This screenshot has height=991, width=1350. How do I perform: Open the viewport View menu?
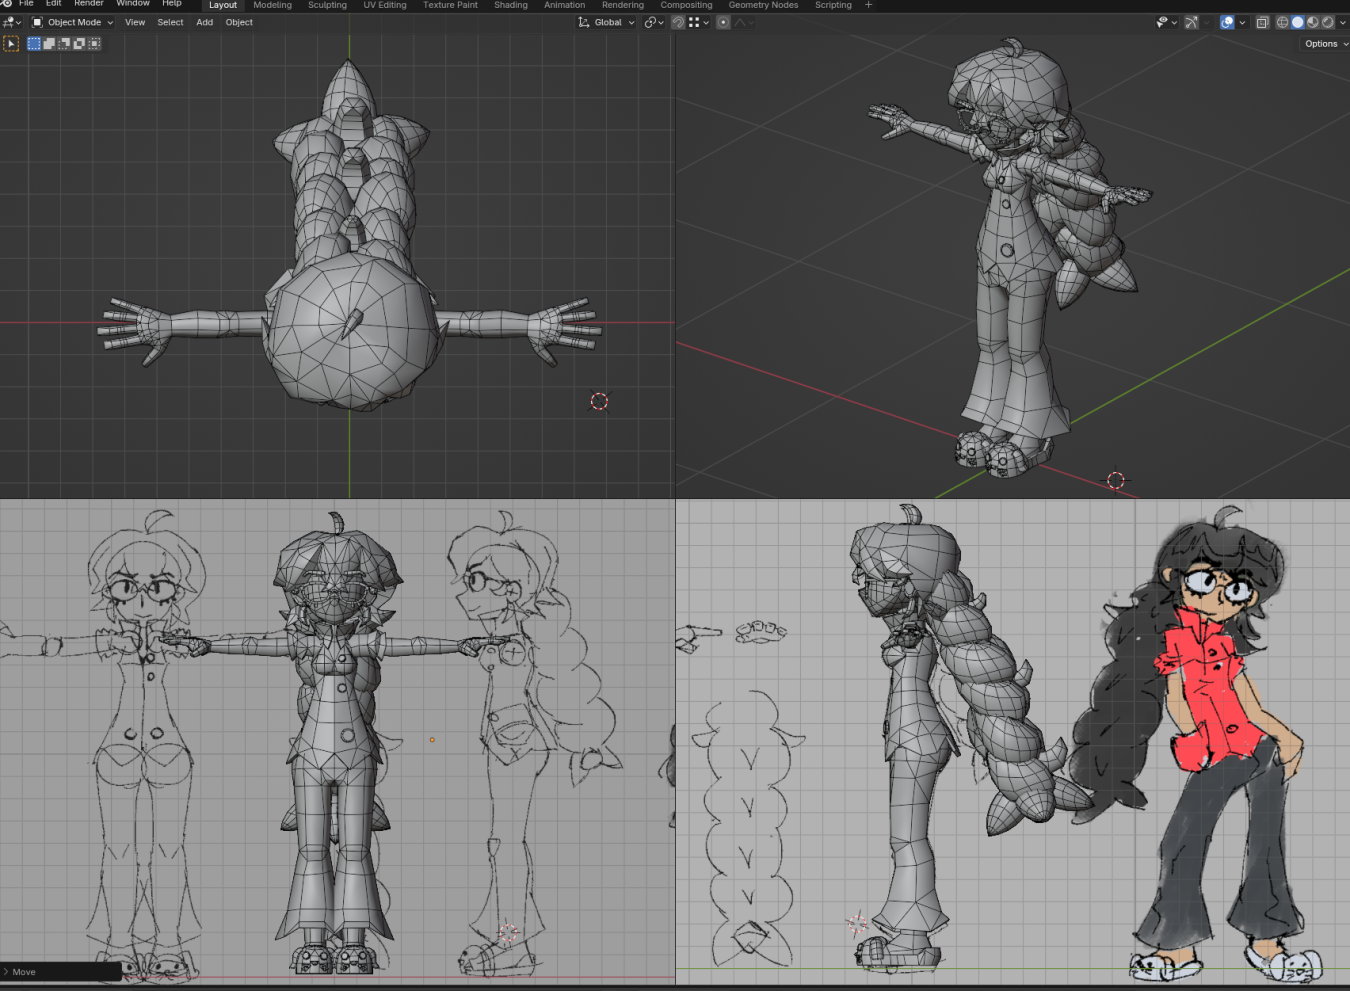[x=135, y=22]
